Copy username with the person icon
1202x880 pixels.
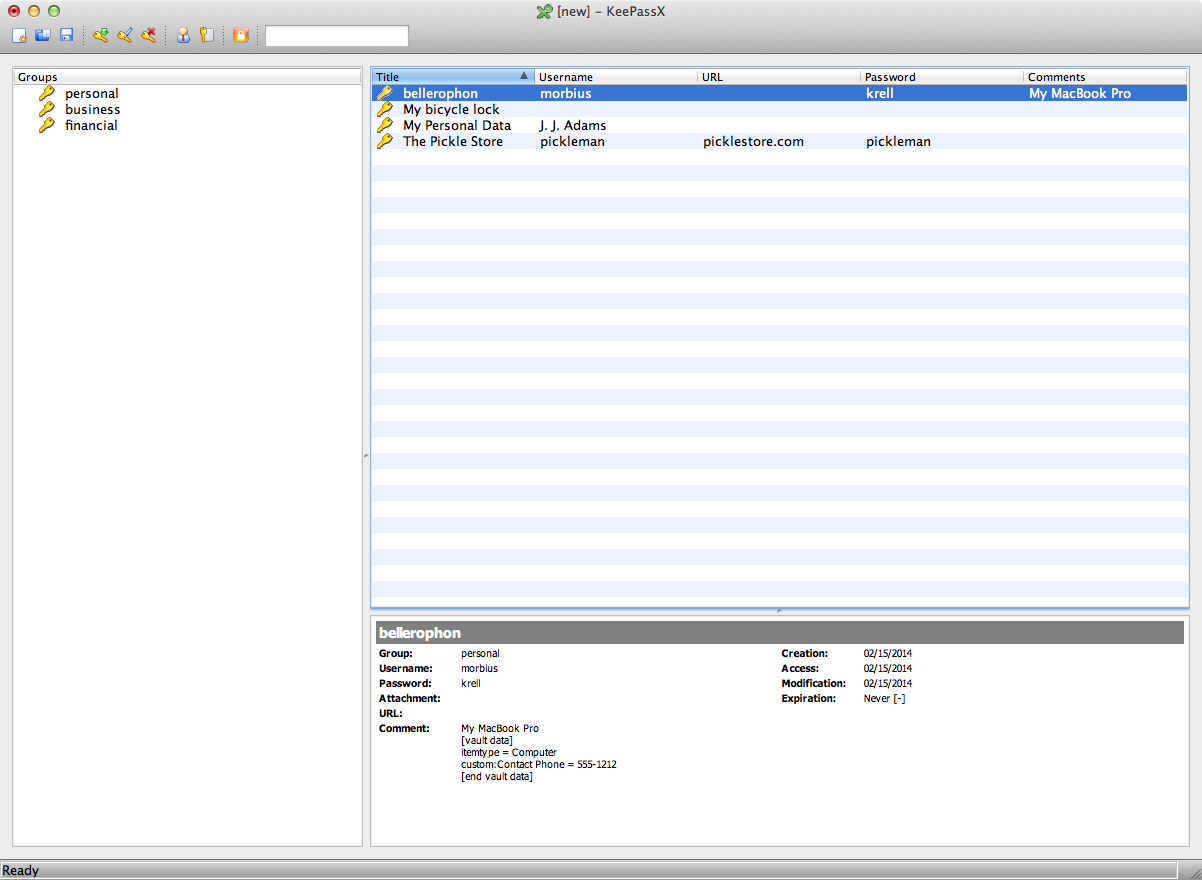[x=183, y=36]
